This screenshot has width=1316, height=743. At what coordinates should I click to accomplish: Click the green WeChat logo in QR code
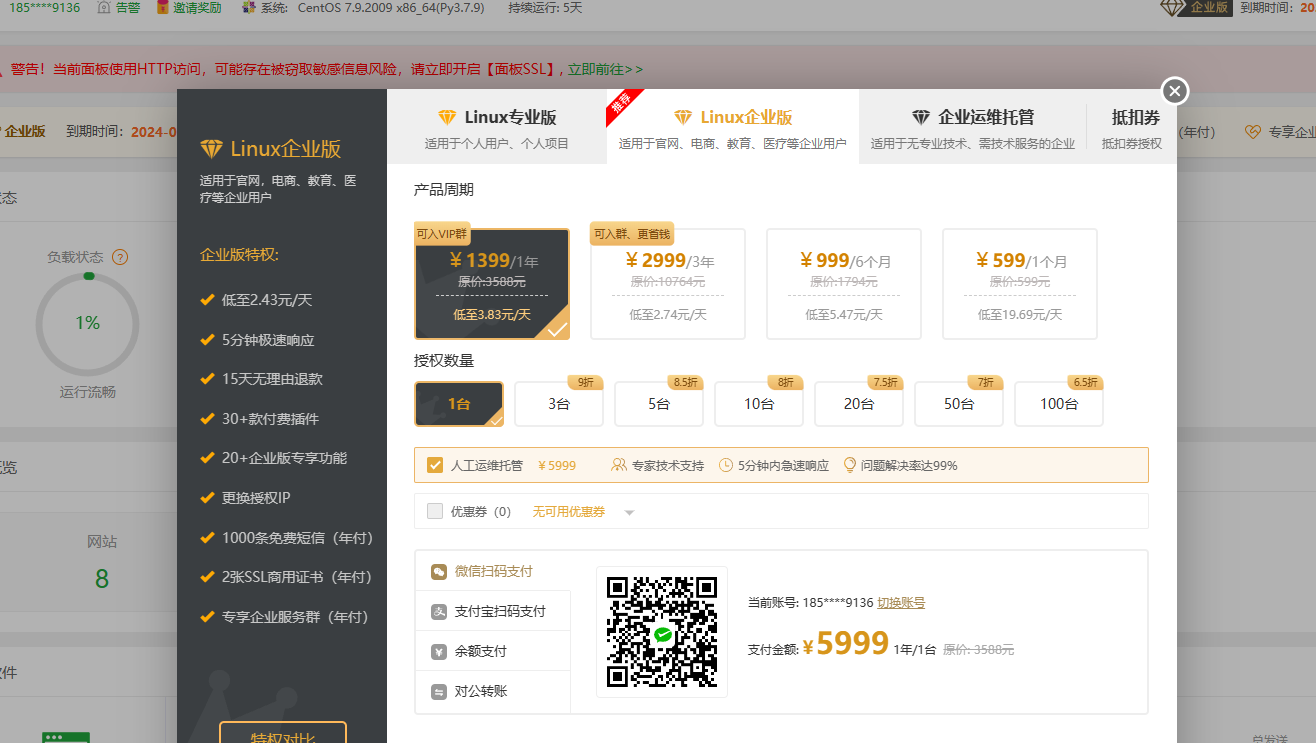(662, 634)
